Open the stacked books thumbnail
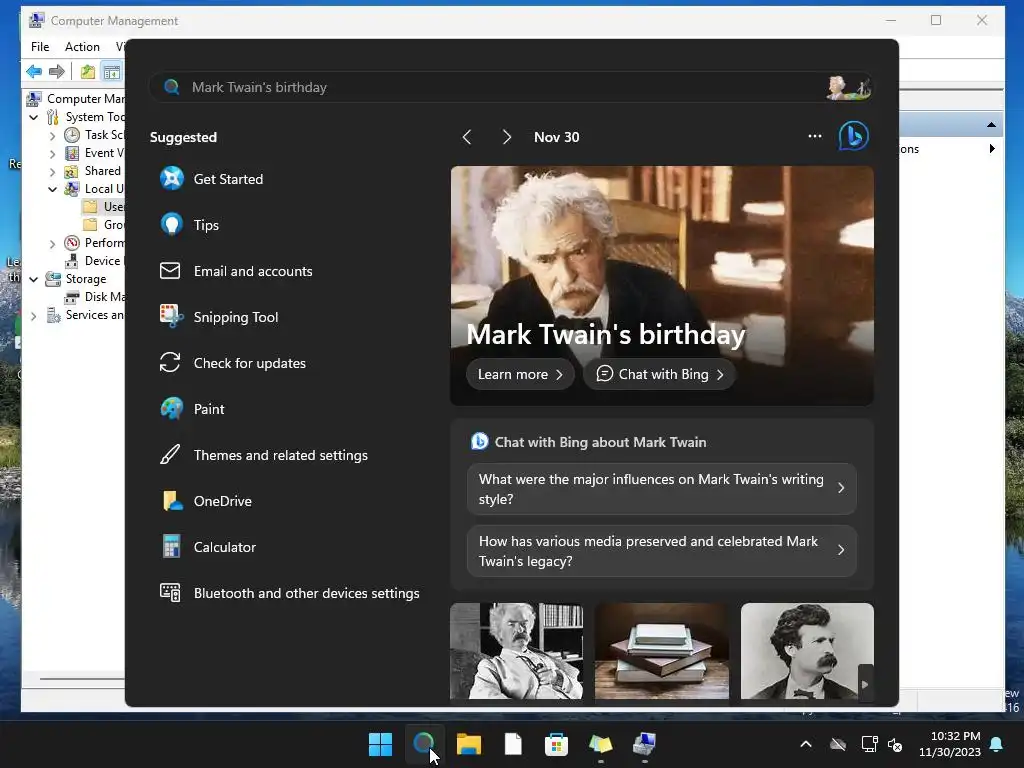The height and width of the screenshot is (768, 1024). click(x=662, y=651)
